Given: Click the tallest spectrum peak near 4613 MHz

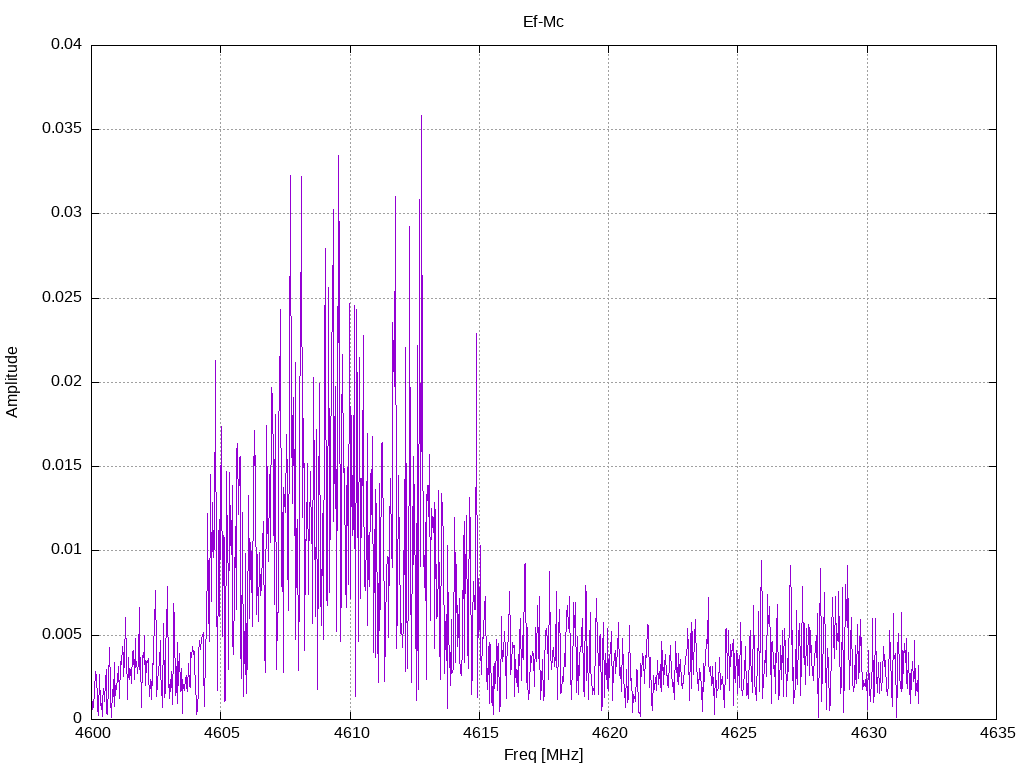Looking at the screenshot, I should click(421, 117).
